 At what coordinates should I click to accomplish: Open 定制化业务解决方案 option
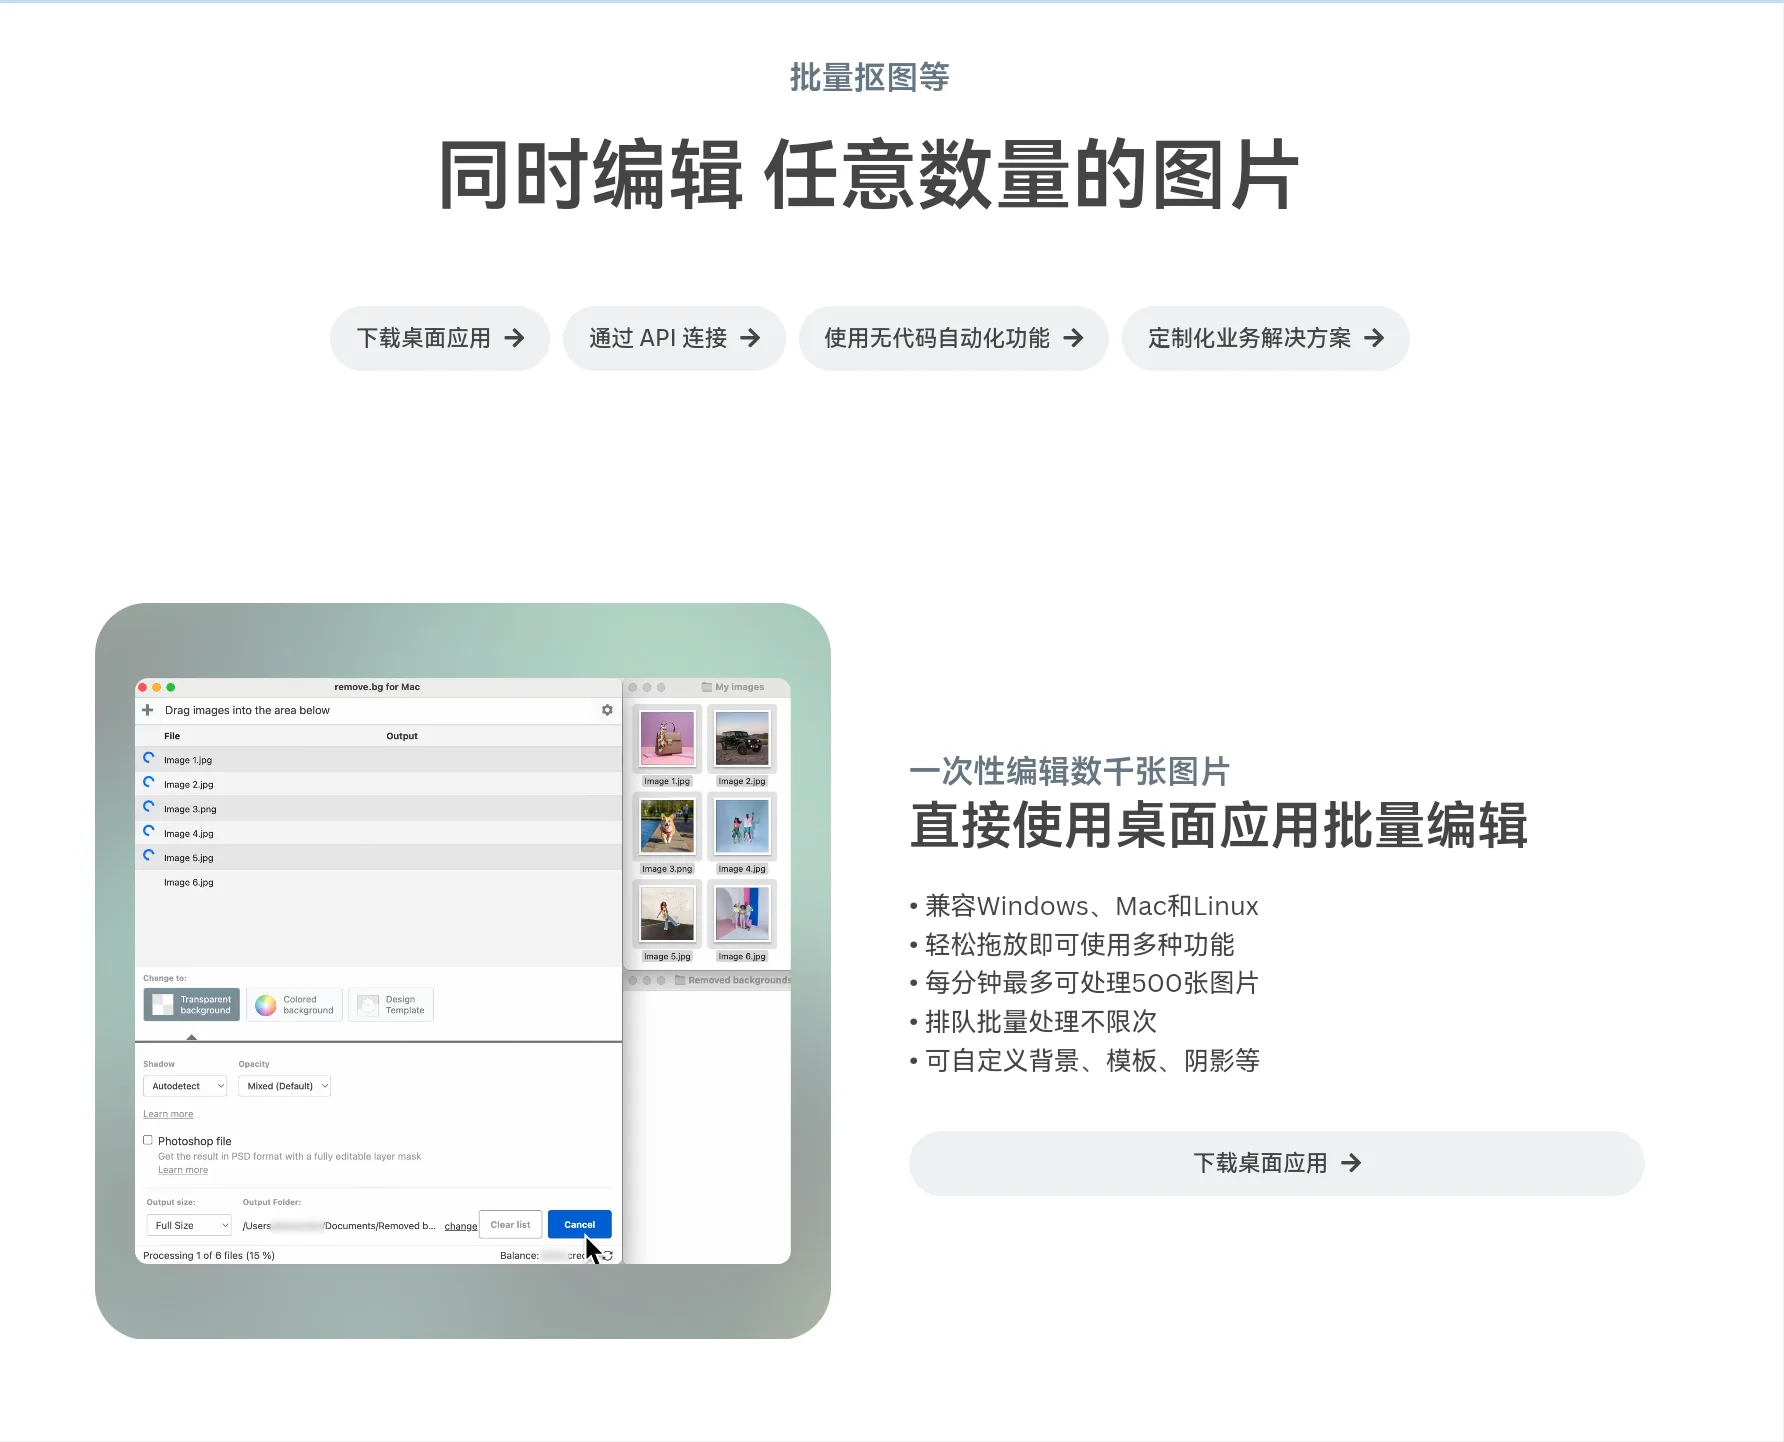(1265, 338)
